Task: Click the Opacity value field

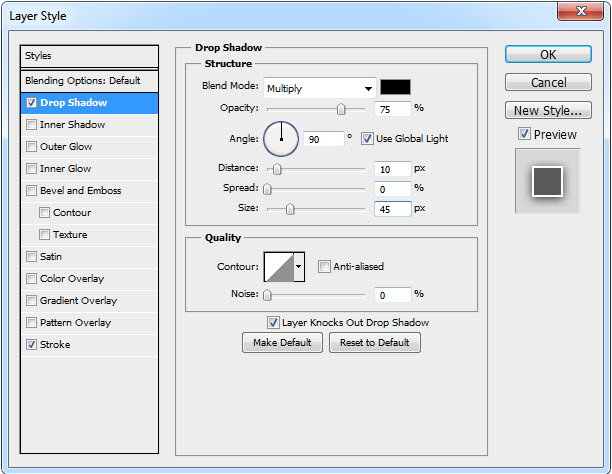Action: pos(393,109)
